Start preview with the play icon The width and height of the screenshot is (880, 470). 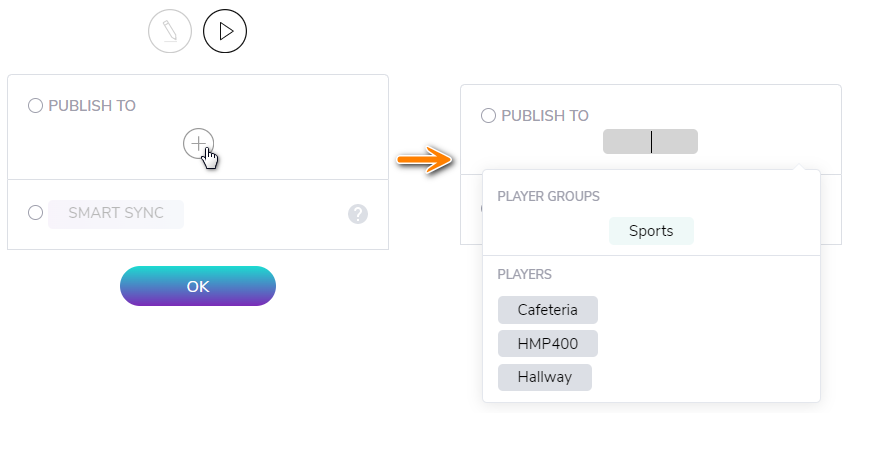tap(225, 31)
